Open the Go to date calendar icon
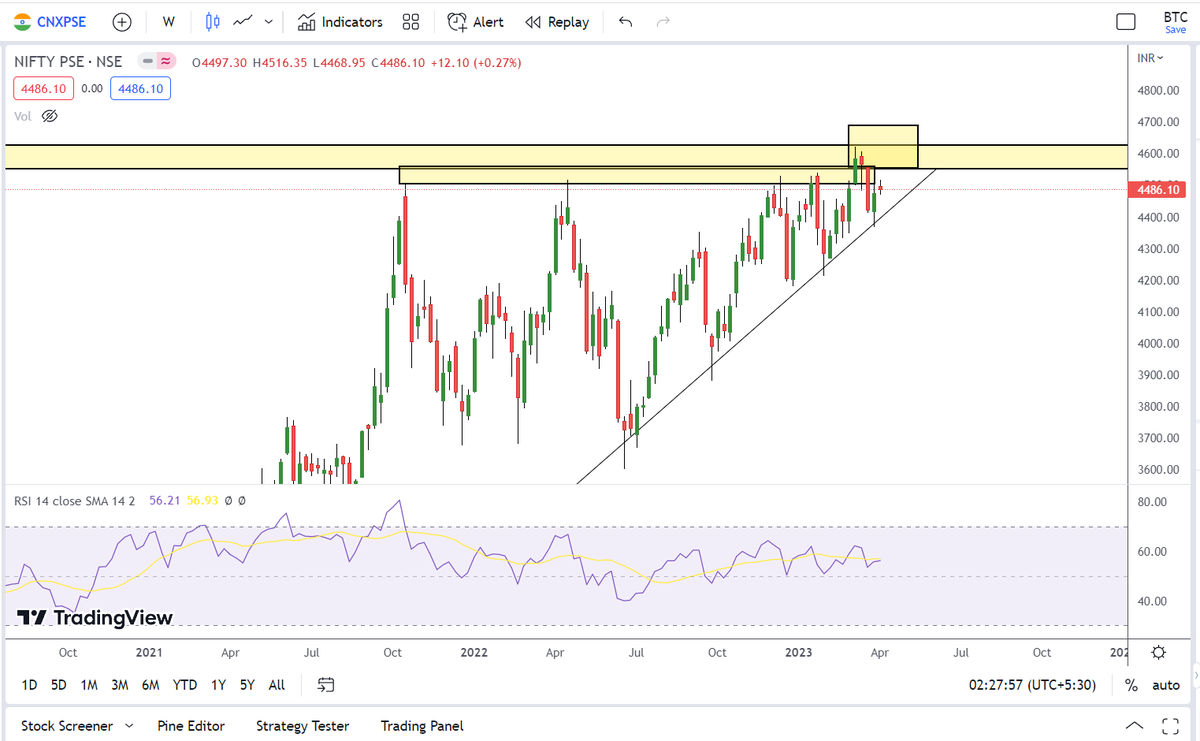 pyautogui.click(x=326, y=685)
